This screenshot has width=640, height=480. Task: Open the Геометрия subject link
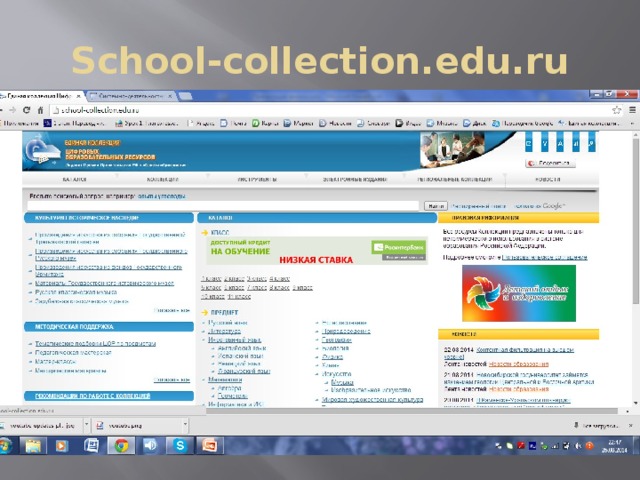click(233, 396)
